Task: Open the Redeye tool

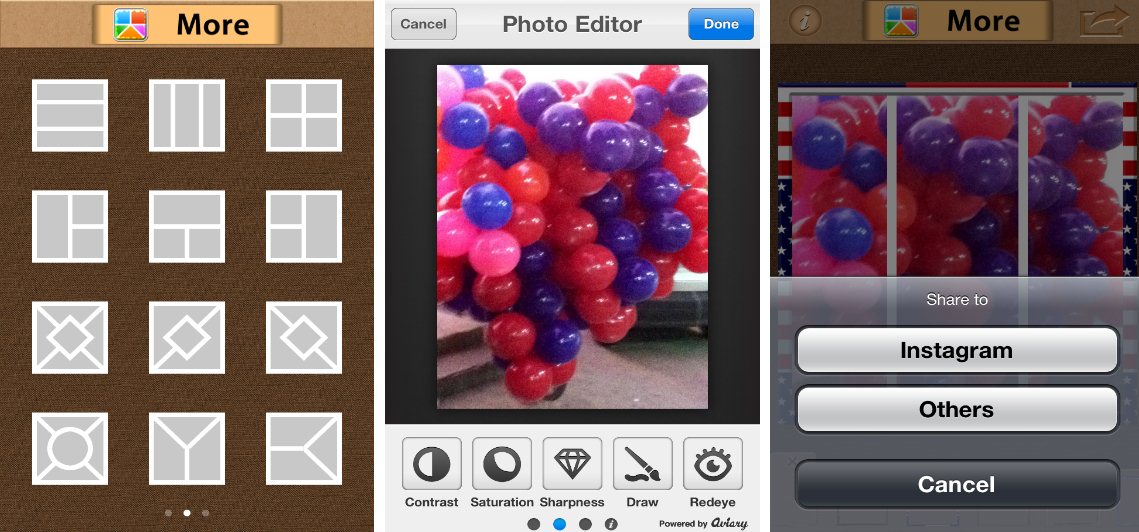Action: [x=713, y=464]
